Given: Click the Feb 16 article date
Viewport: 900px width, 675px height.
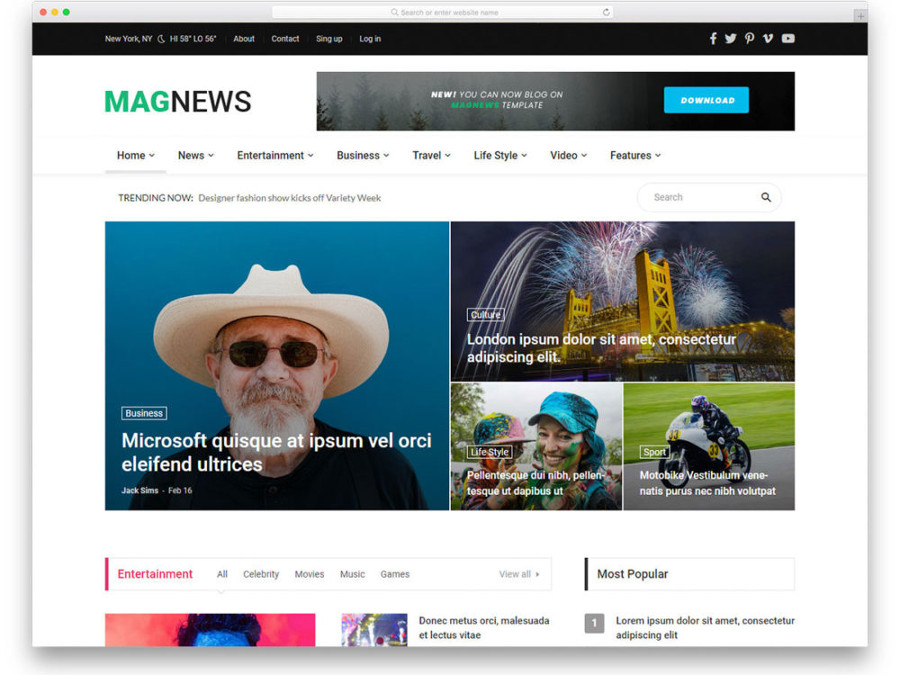Looking at the screenshot, I should (180, 491).
